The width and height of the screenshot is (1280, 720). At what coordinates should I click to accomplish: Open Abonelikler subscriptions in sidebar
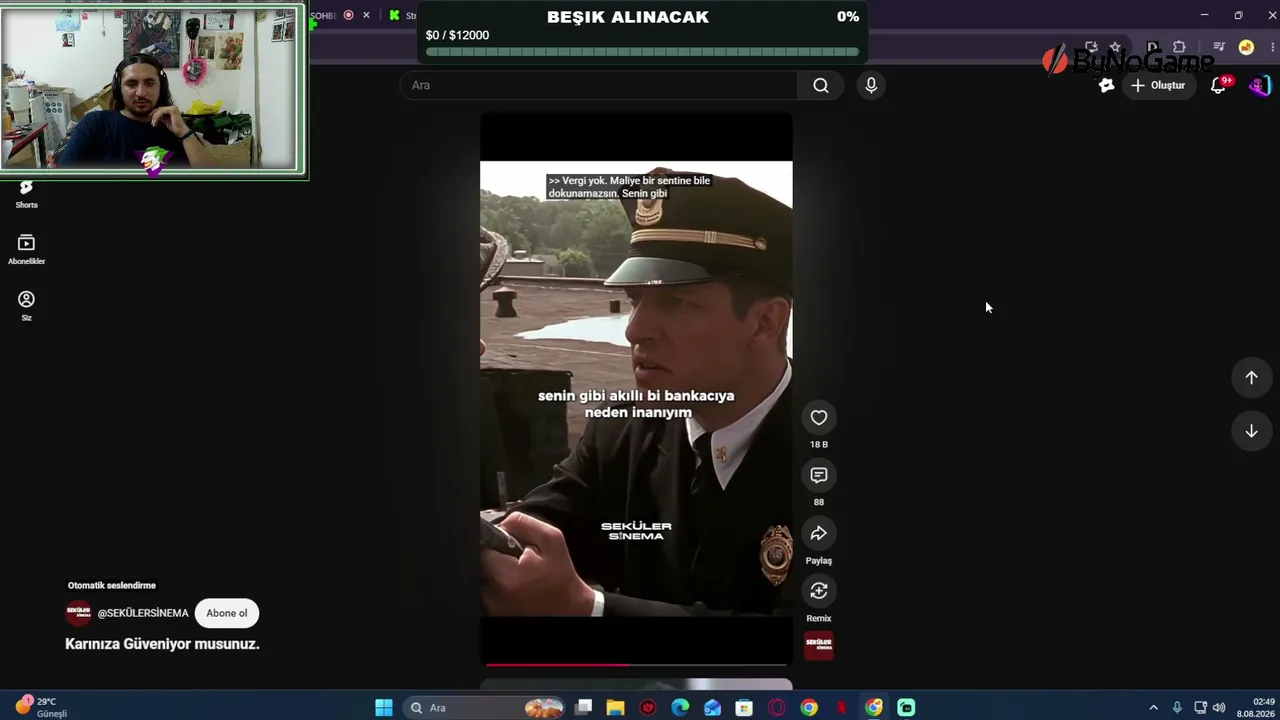click(x=26, y=249)
